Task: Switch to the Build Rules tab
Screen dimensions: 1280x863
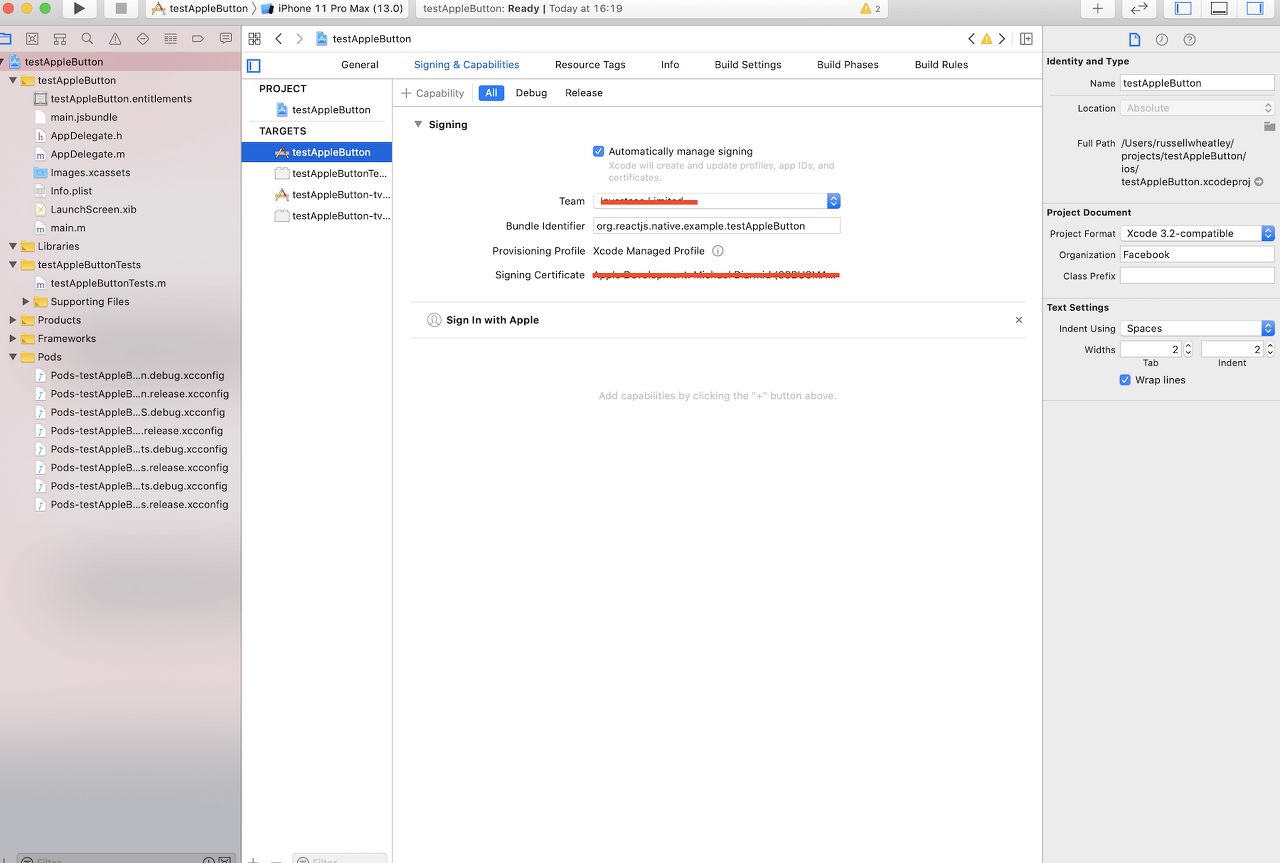Action: pos(942,65)
